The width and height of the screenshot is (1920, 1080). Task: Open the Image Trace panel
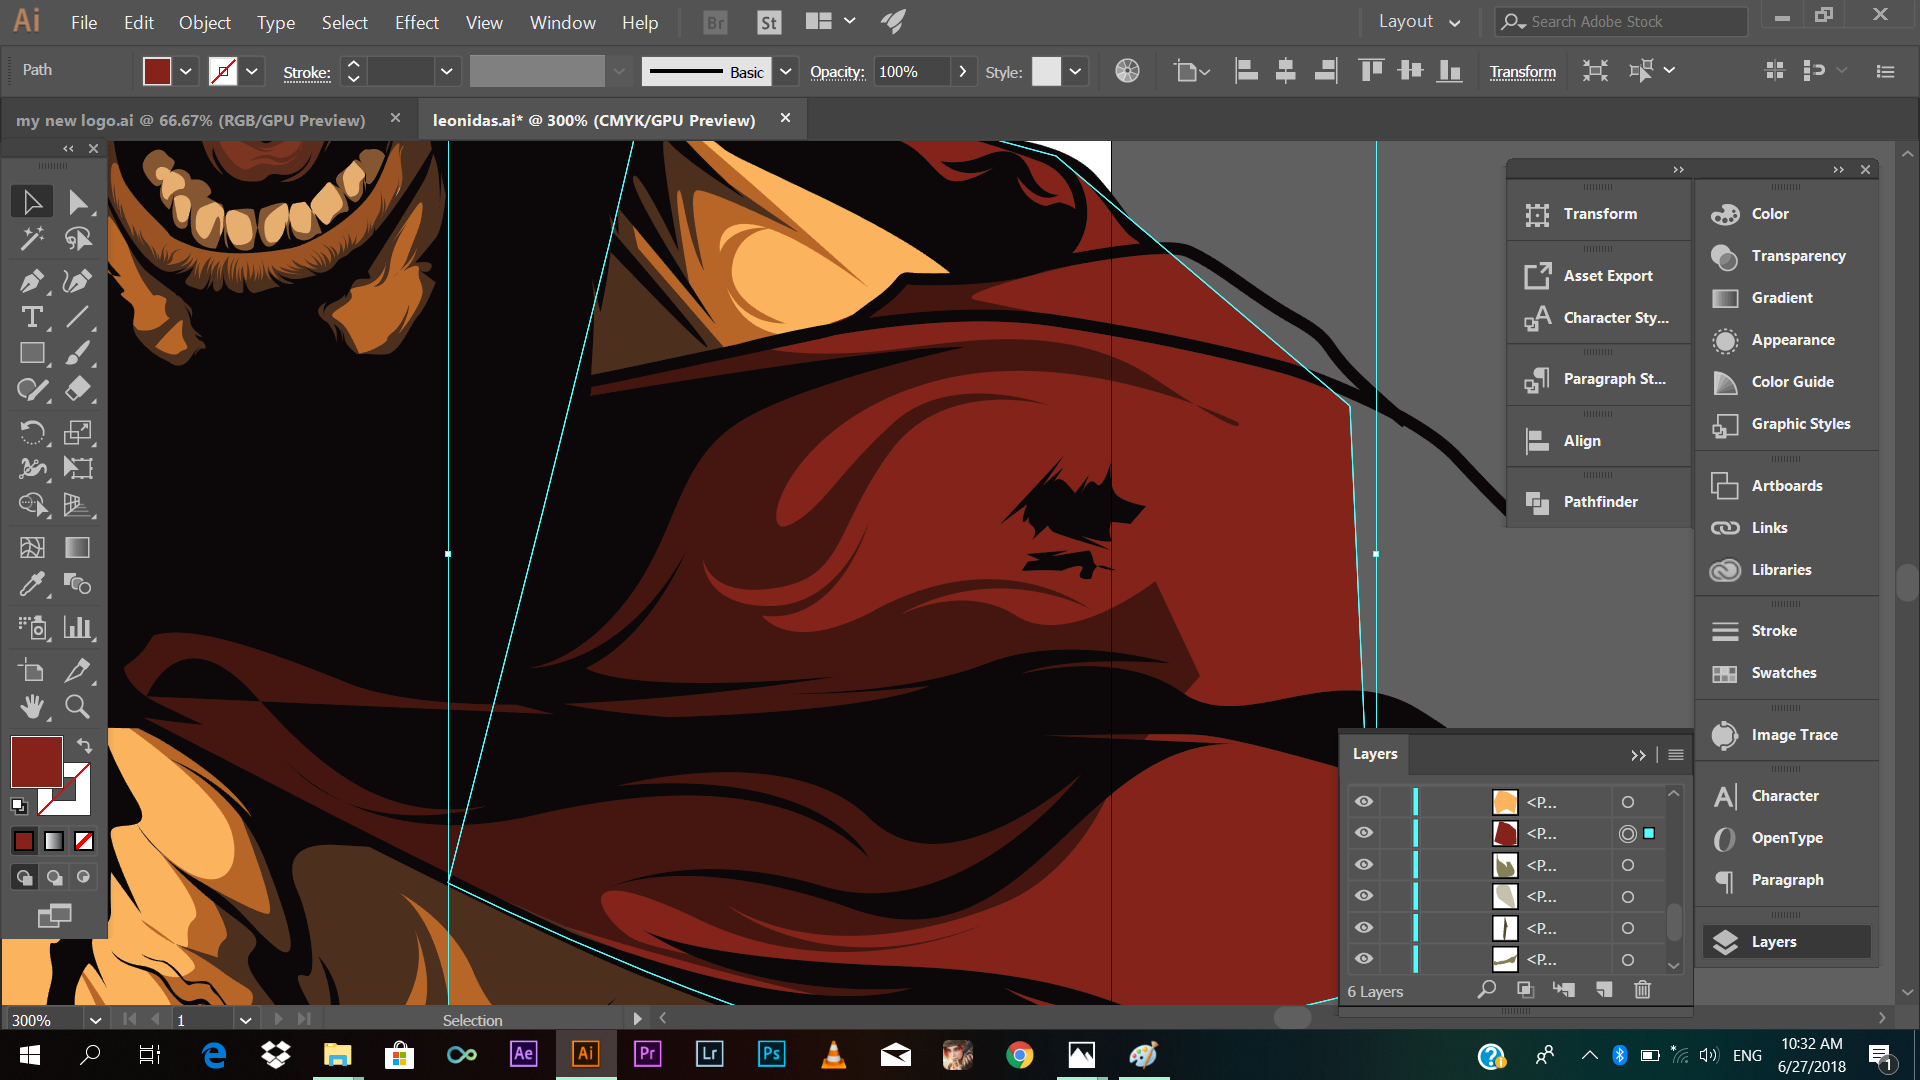click(x=1793, y=735)
